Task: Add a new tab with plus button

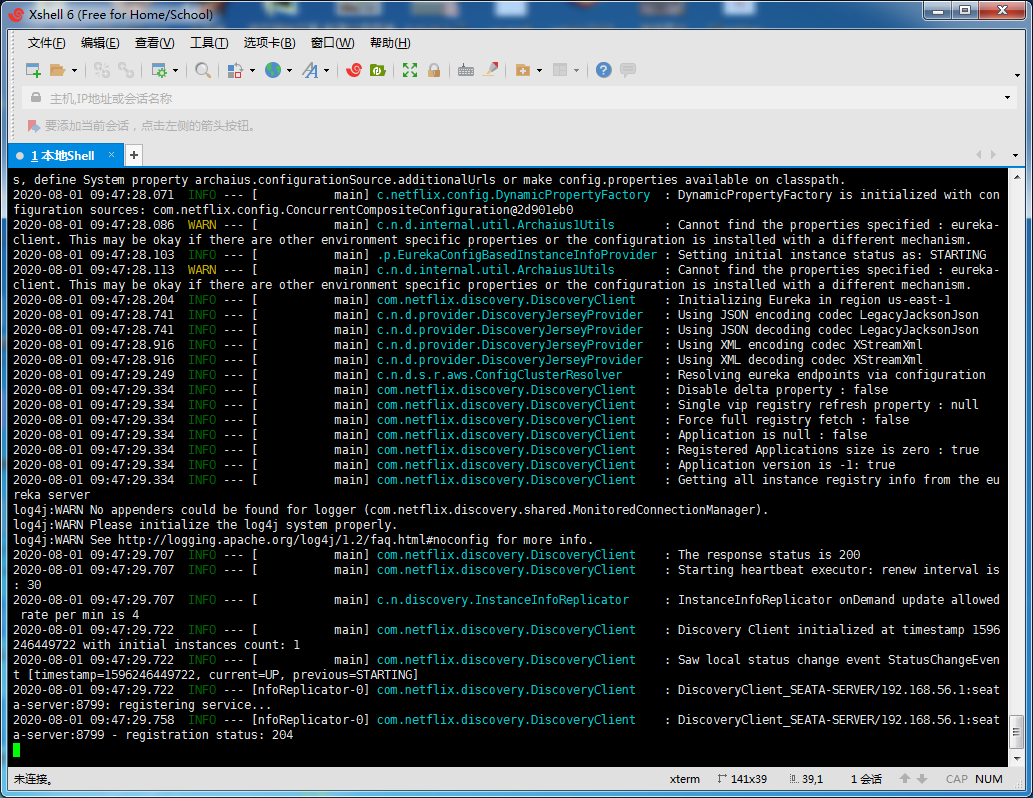Action: click(x=134, y=155)
